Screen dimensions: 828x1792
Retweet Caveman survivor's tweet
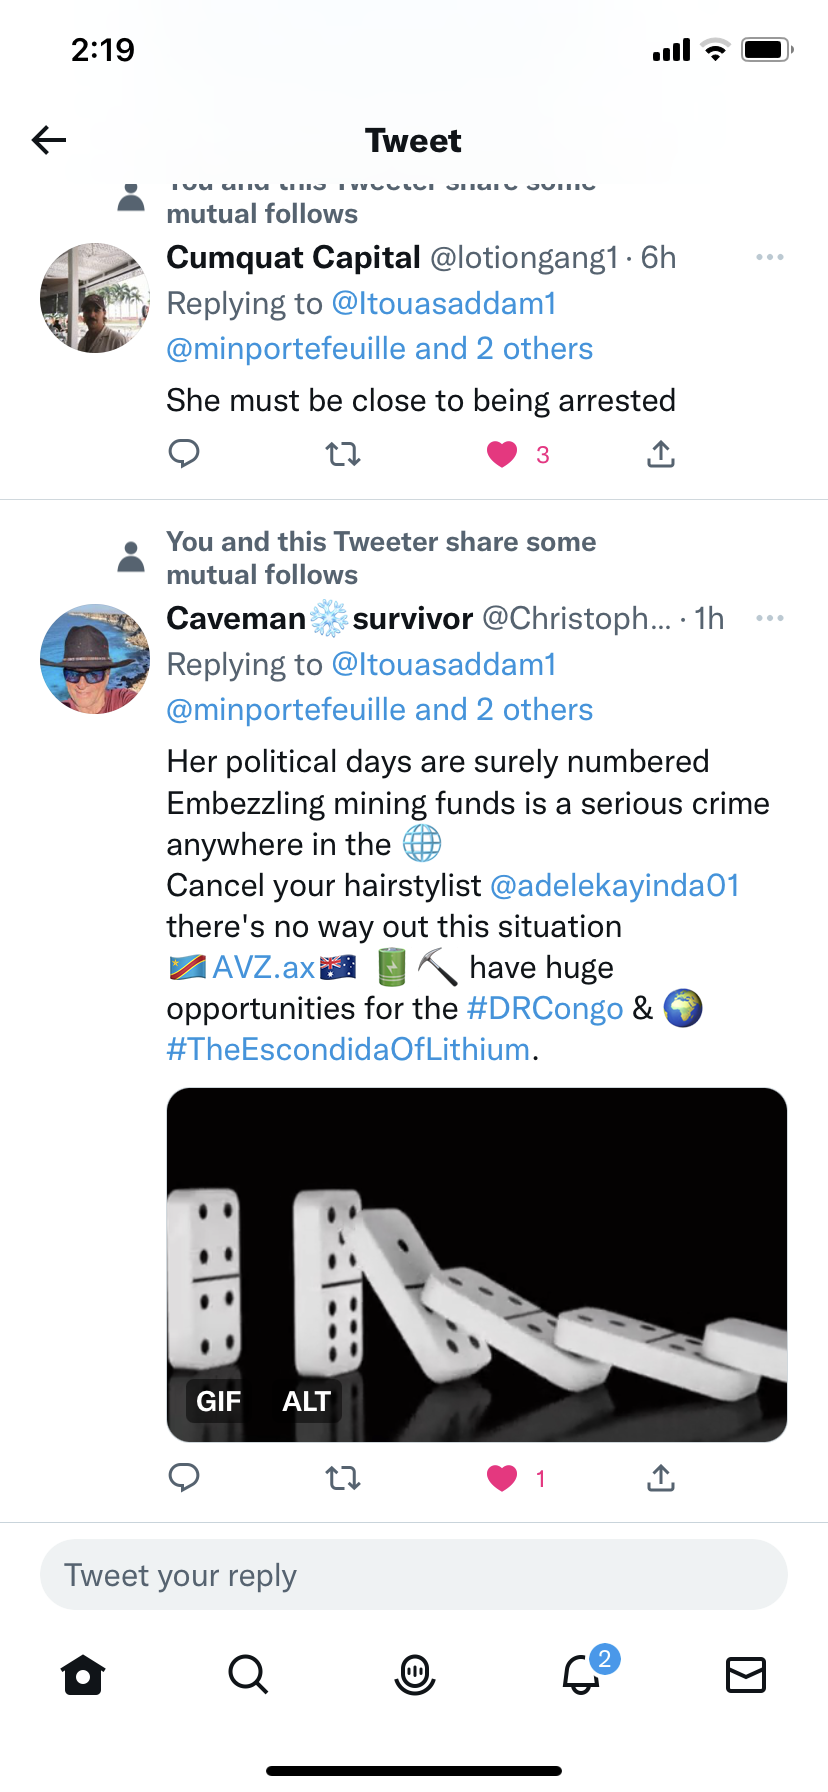[343, 1478]
